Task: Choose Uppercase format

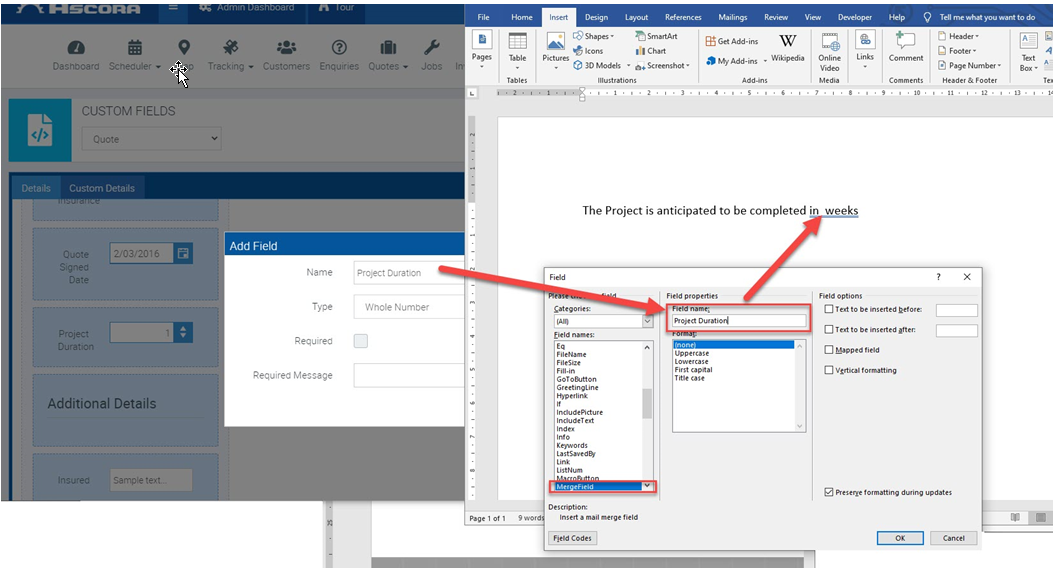Action: pos(692,353)
